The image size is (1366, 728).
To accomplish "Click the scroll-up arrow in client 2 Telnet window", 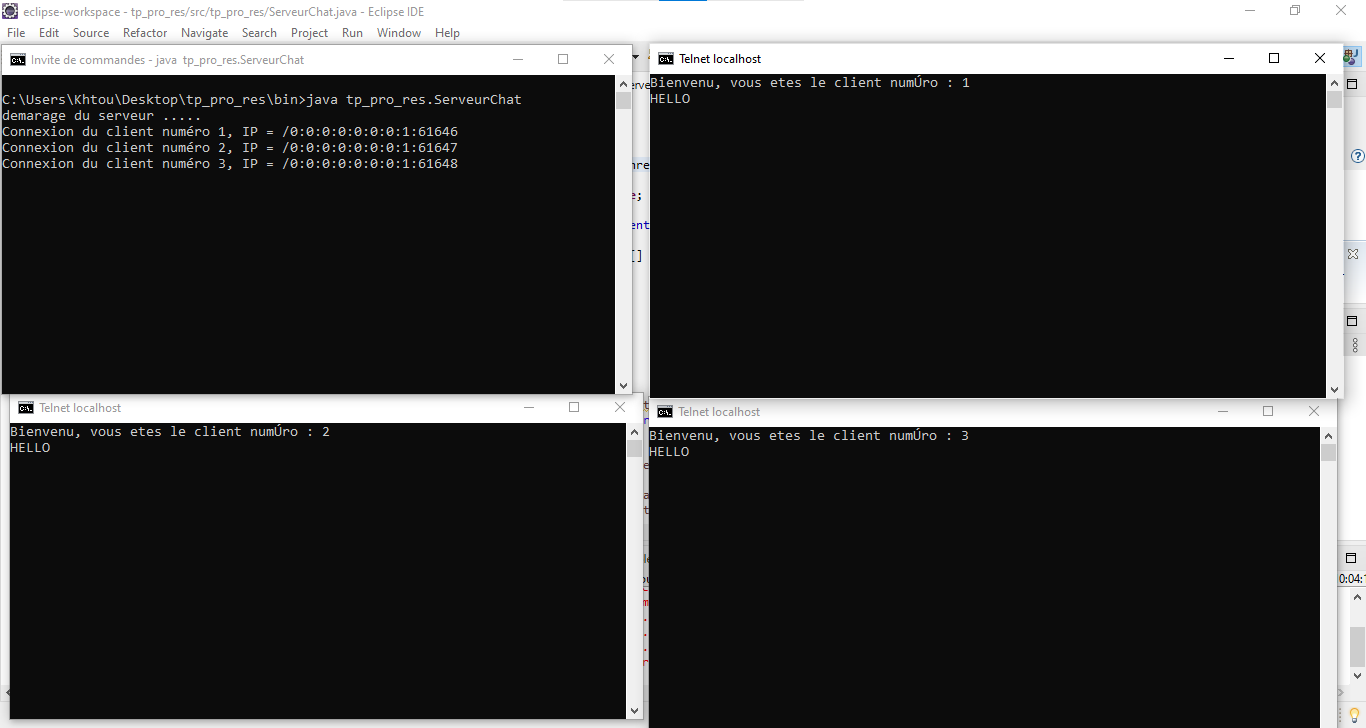I will pos(634,432).
